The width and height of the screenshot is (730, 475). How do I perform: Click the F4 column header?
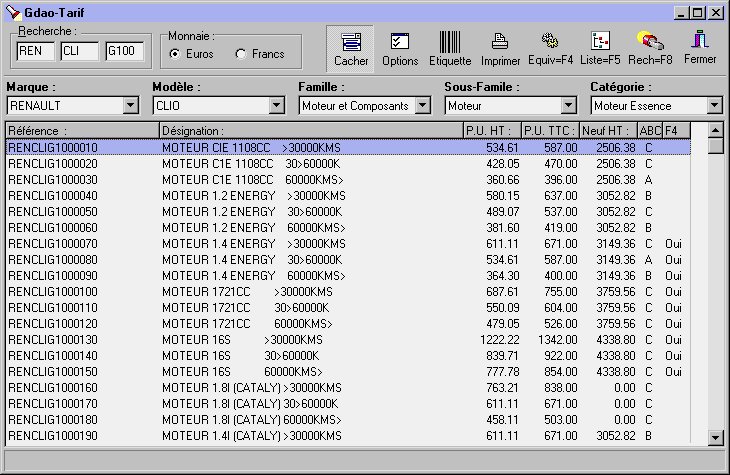coord(676,131)
